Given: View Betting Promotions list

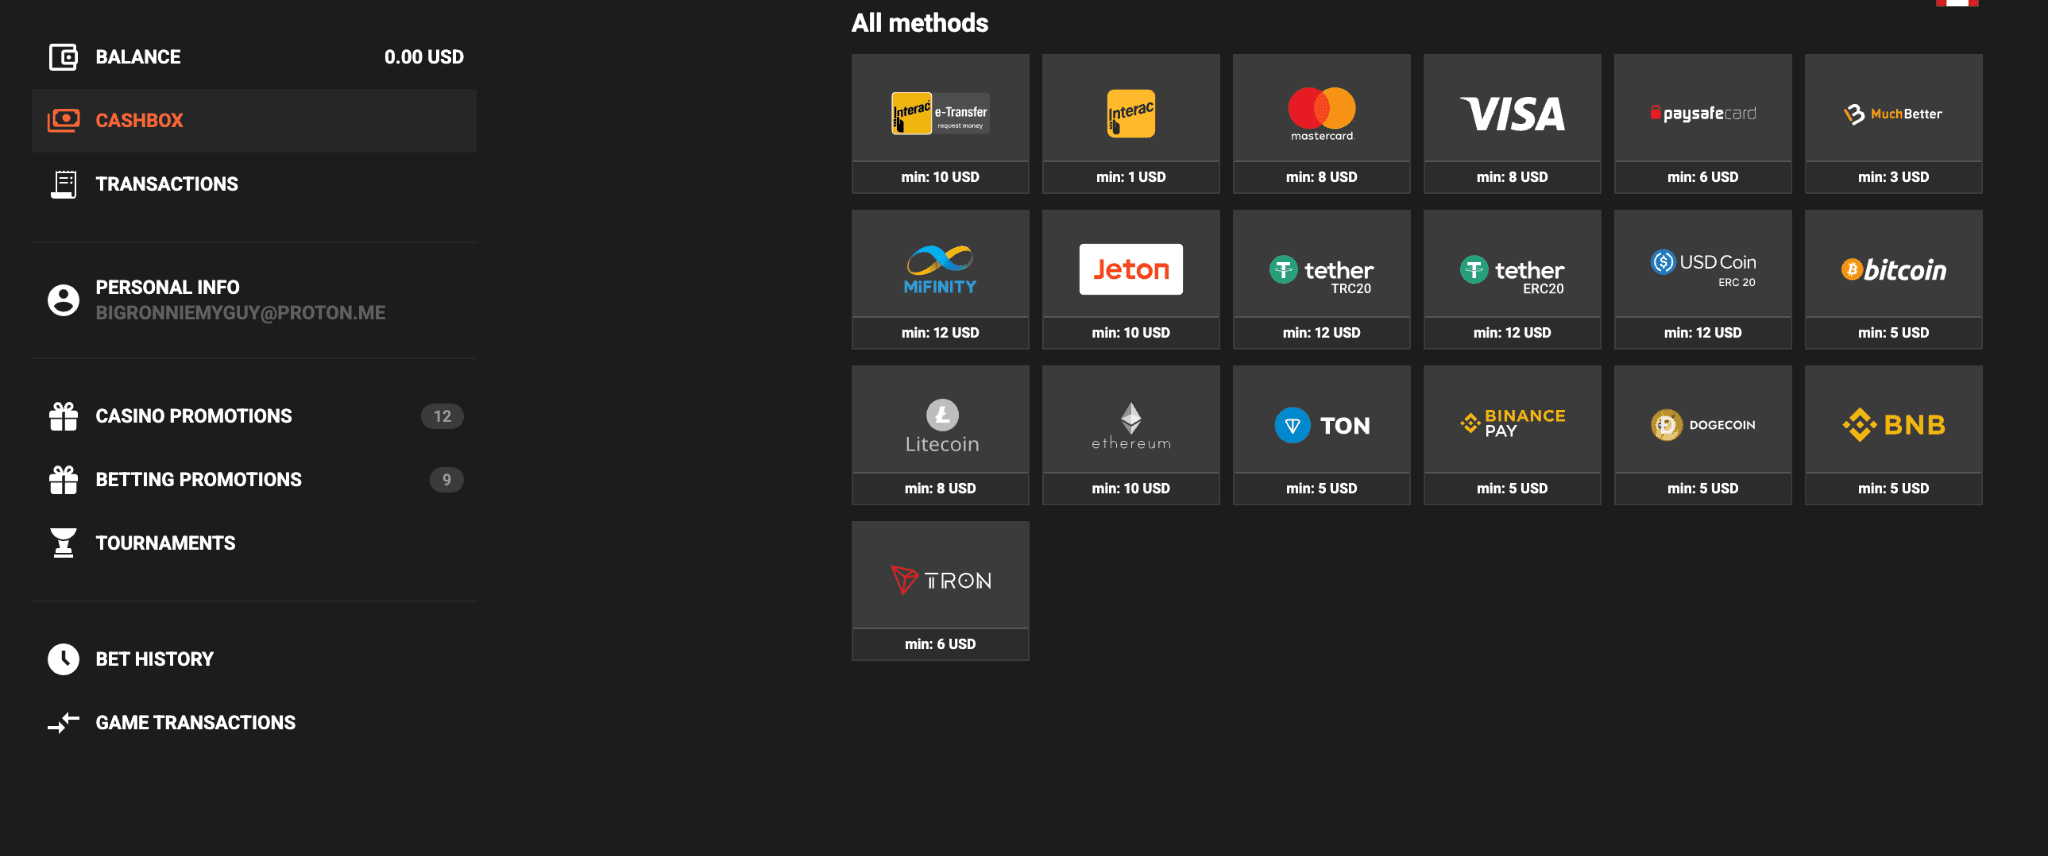Looking at the screenshot, I should tap(254, 480).
